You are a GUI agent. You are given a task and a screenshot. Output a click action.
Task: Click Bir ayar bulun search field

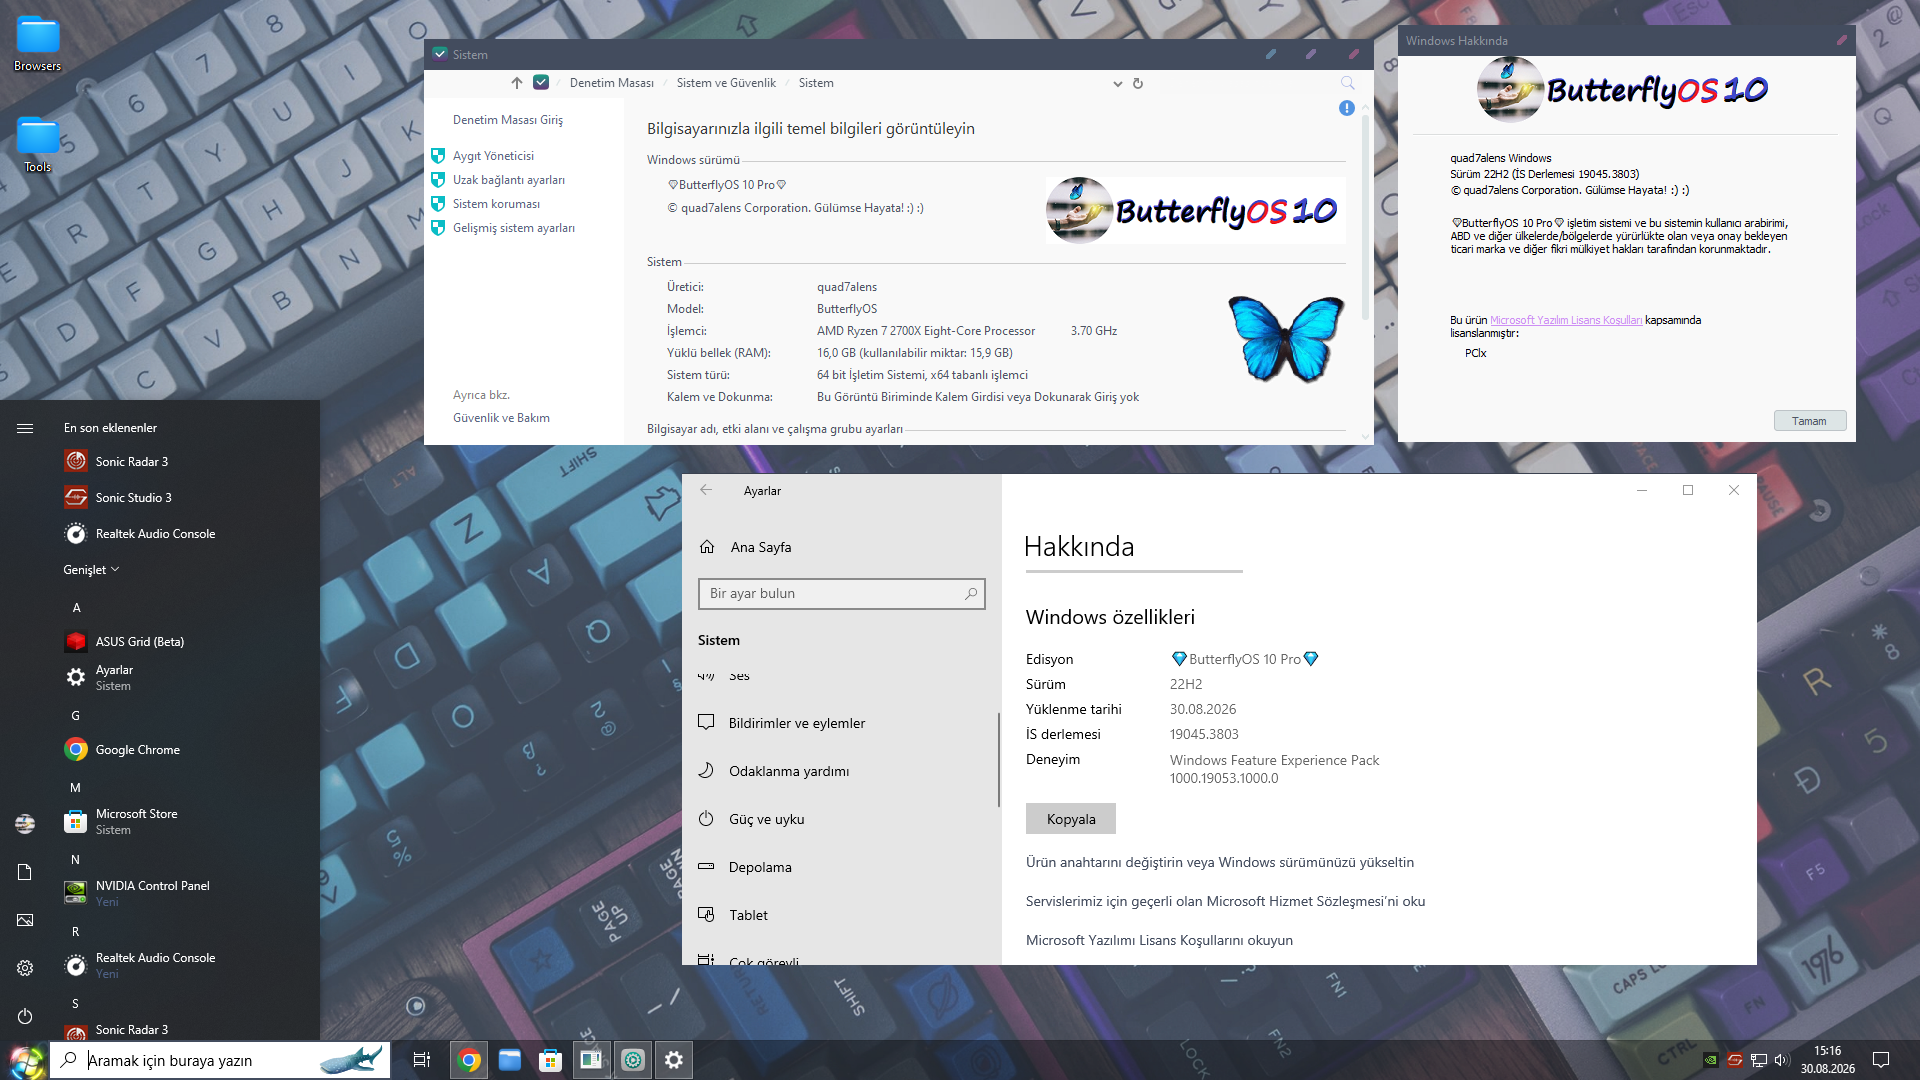(842, 594)
